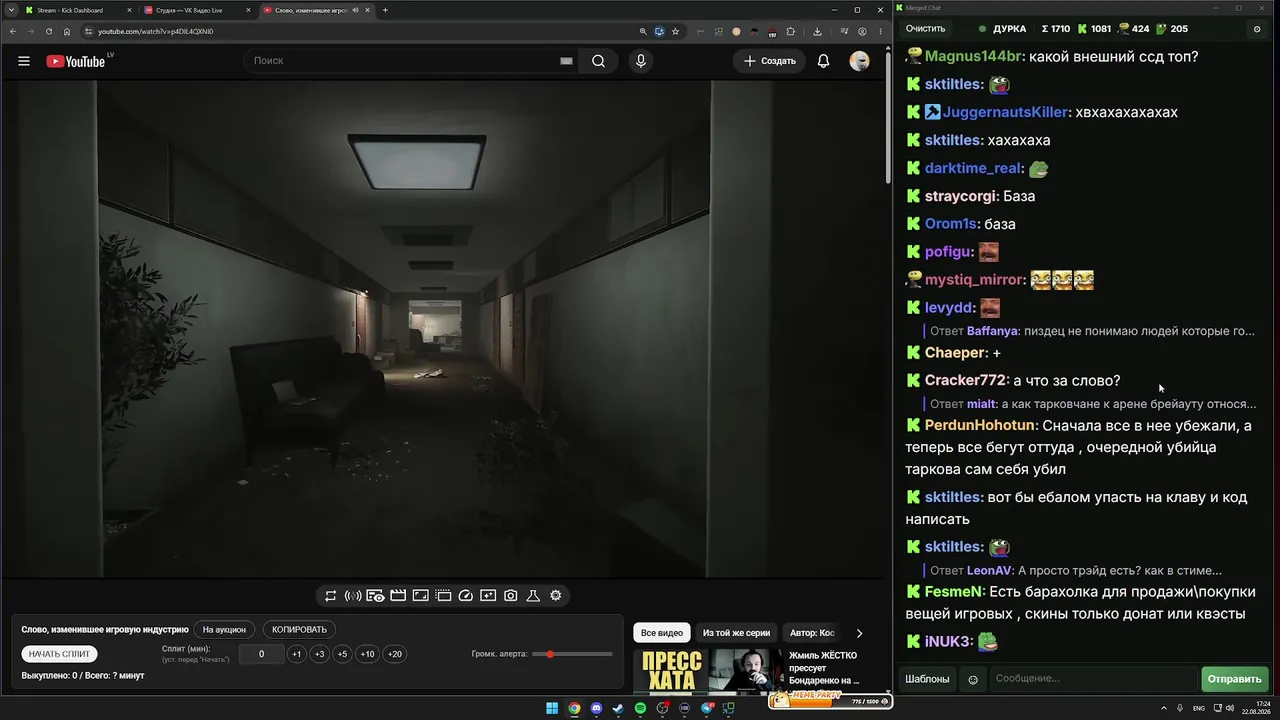
Task: Open Steam from the taskbar
Action: (618, 709)
